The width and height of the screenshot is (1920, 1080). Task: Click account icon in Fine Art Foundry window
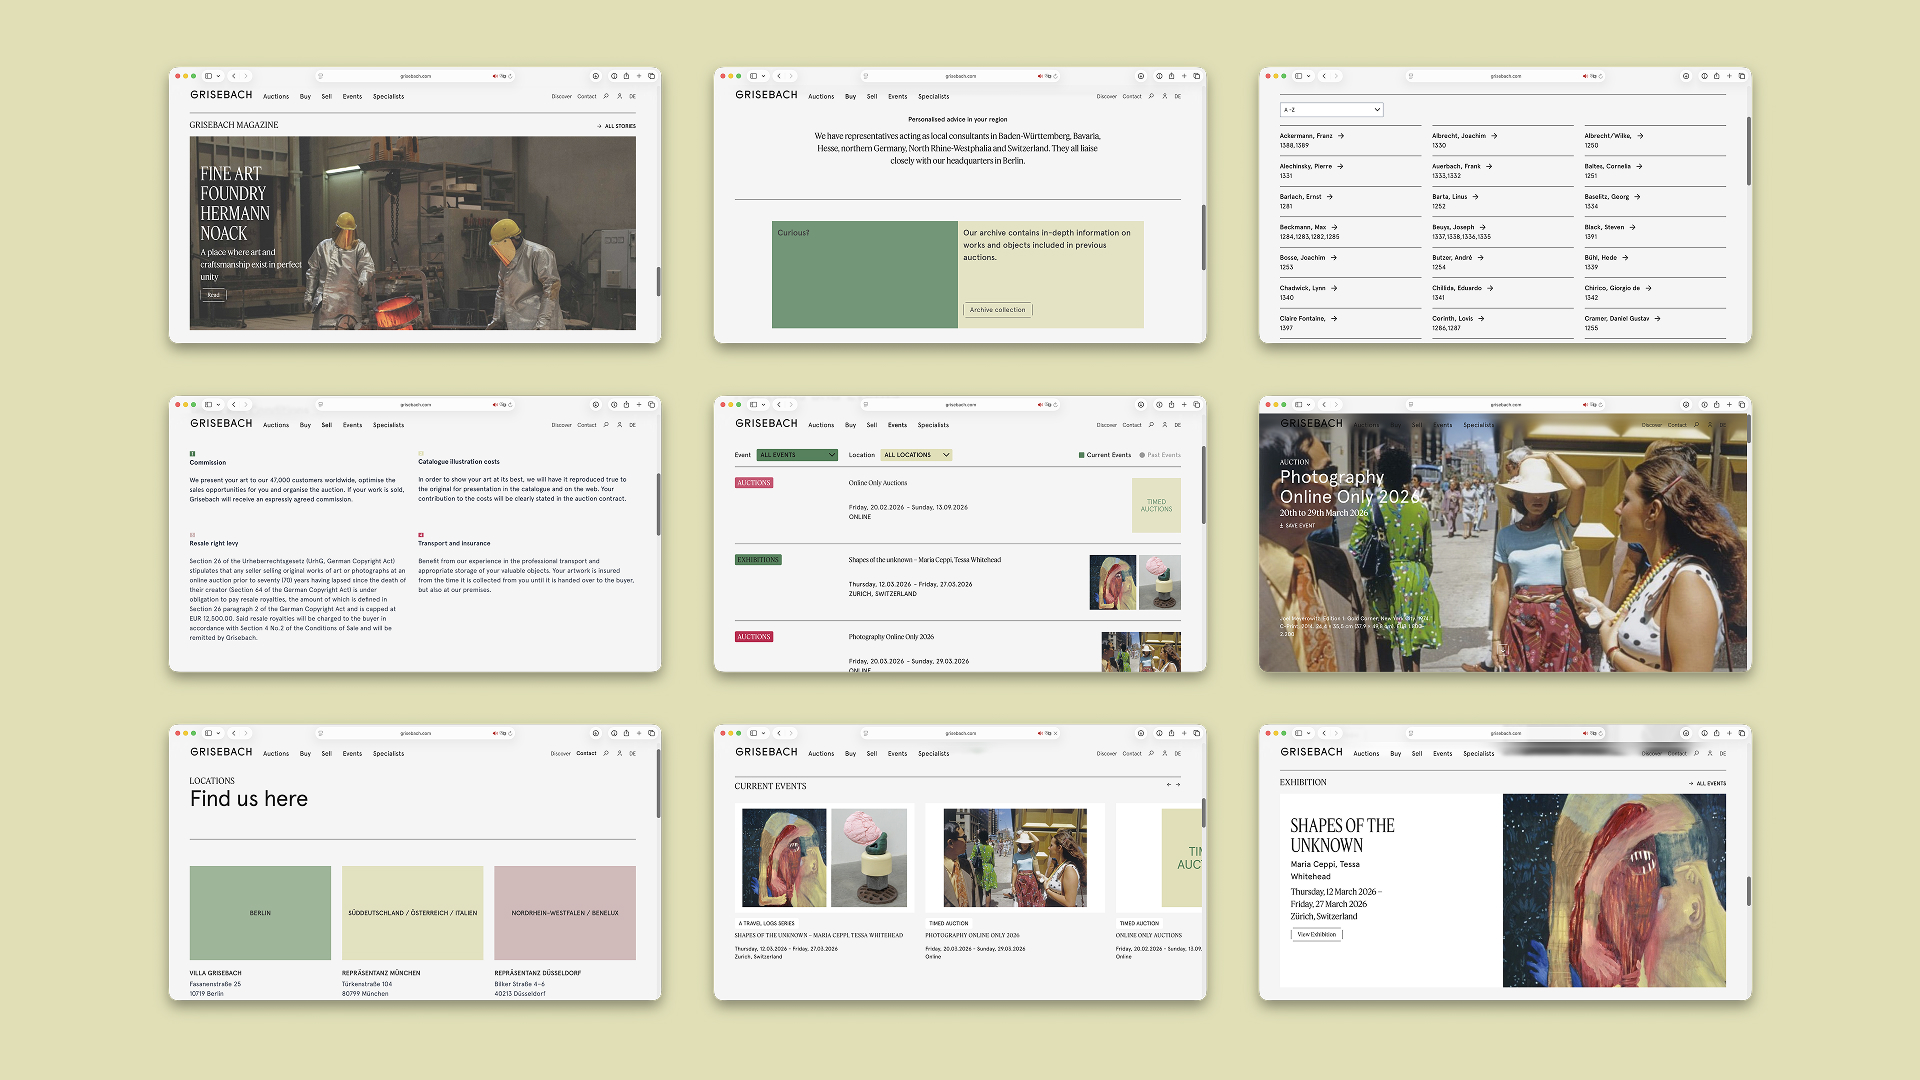point(619,96)
